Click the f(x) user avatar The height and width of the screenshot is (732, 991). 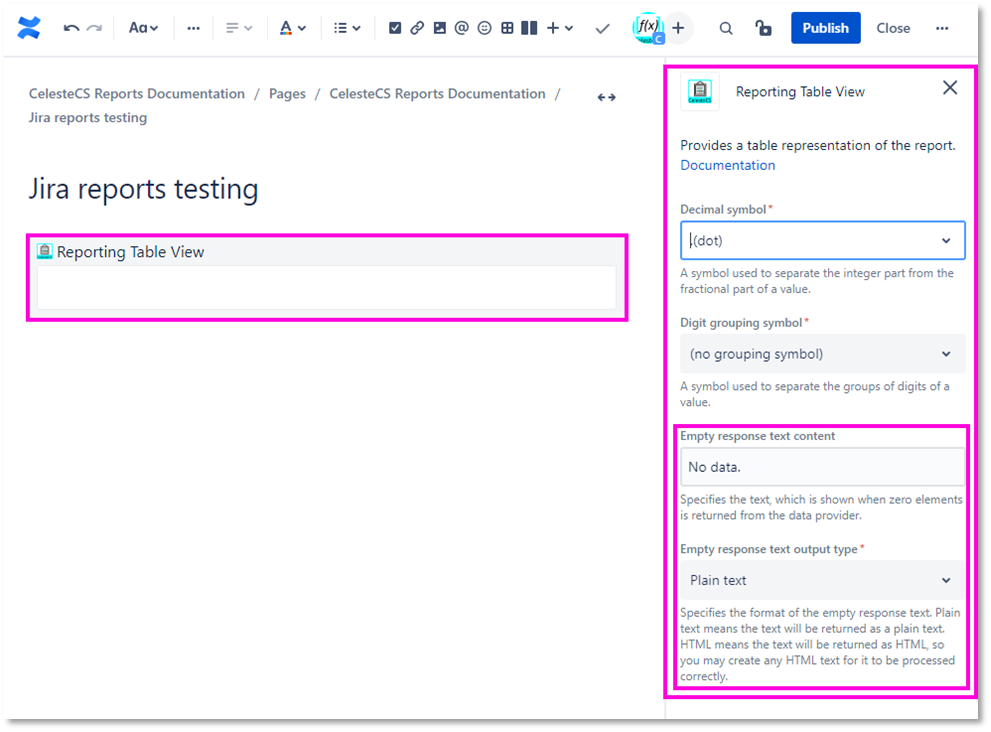648,28
